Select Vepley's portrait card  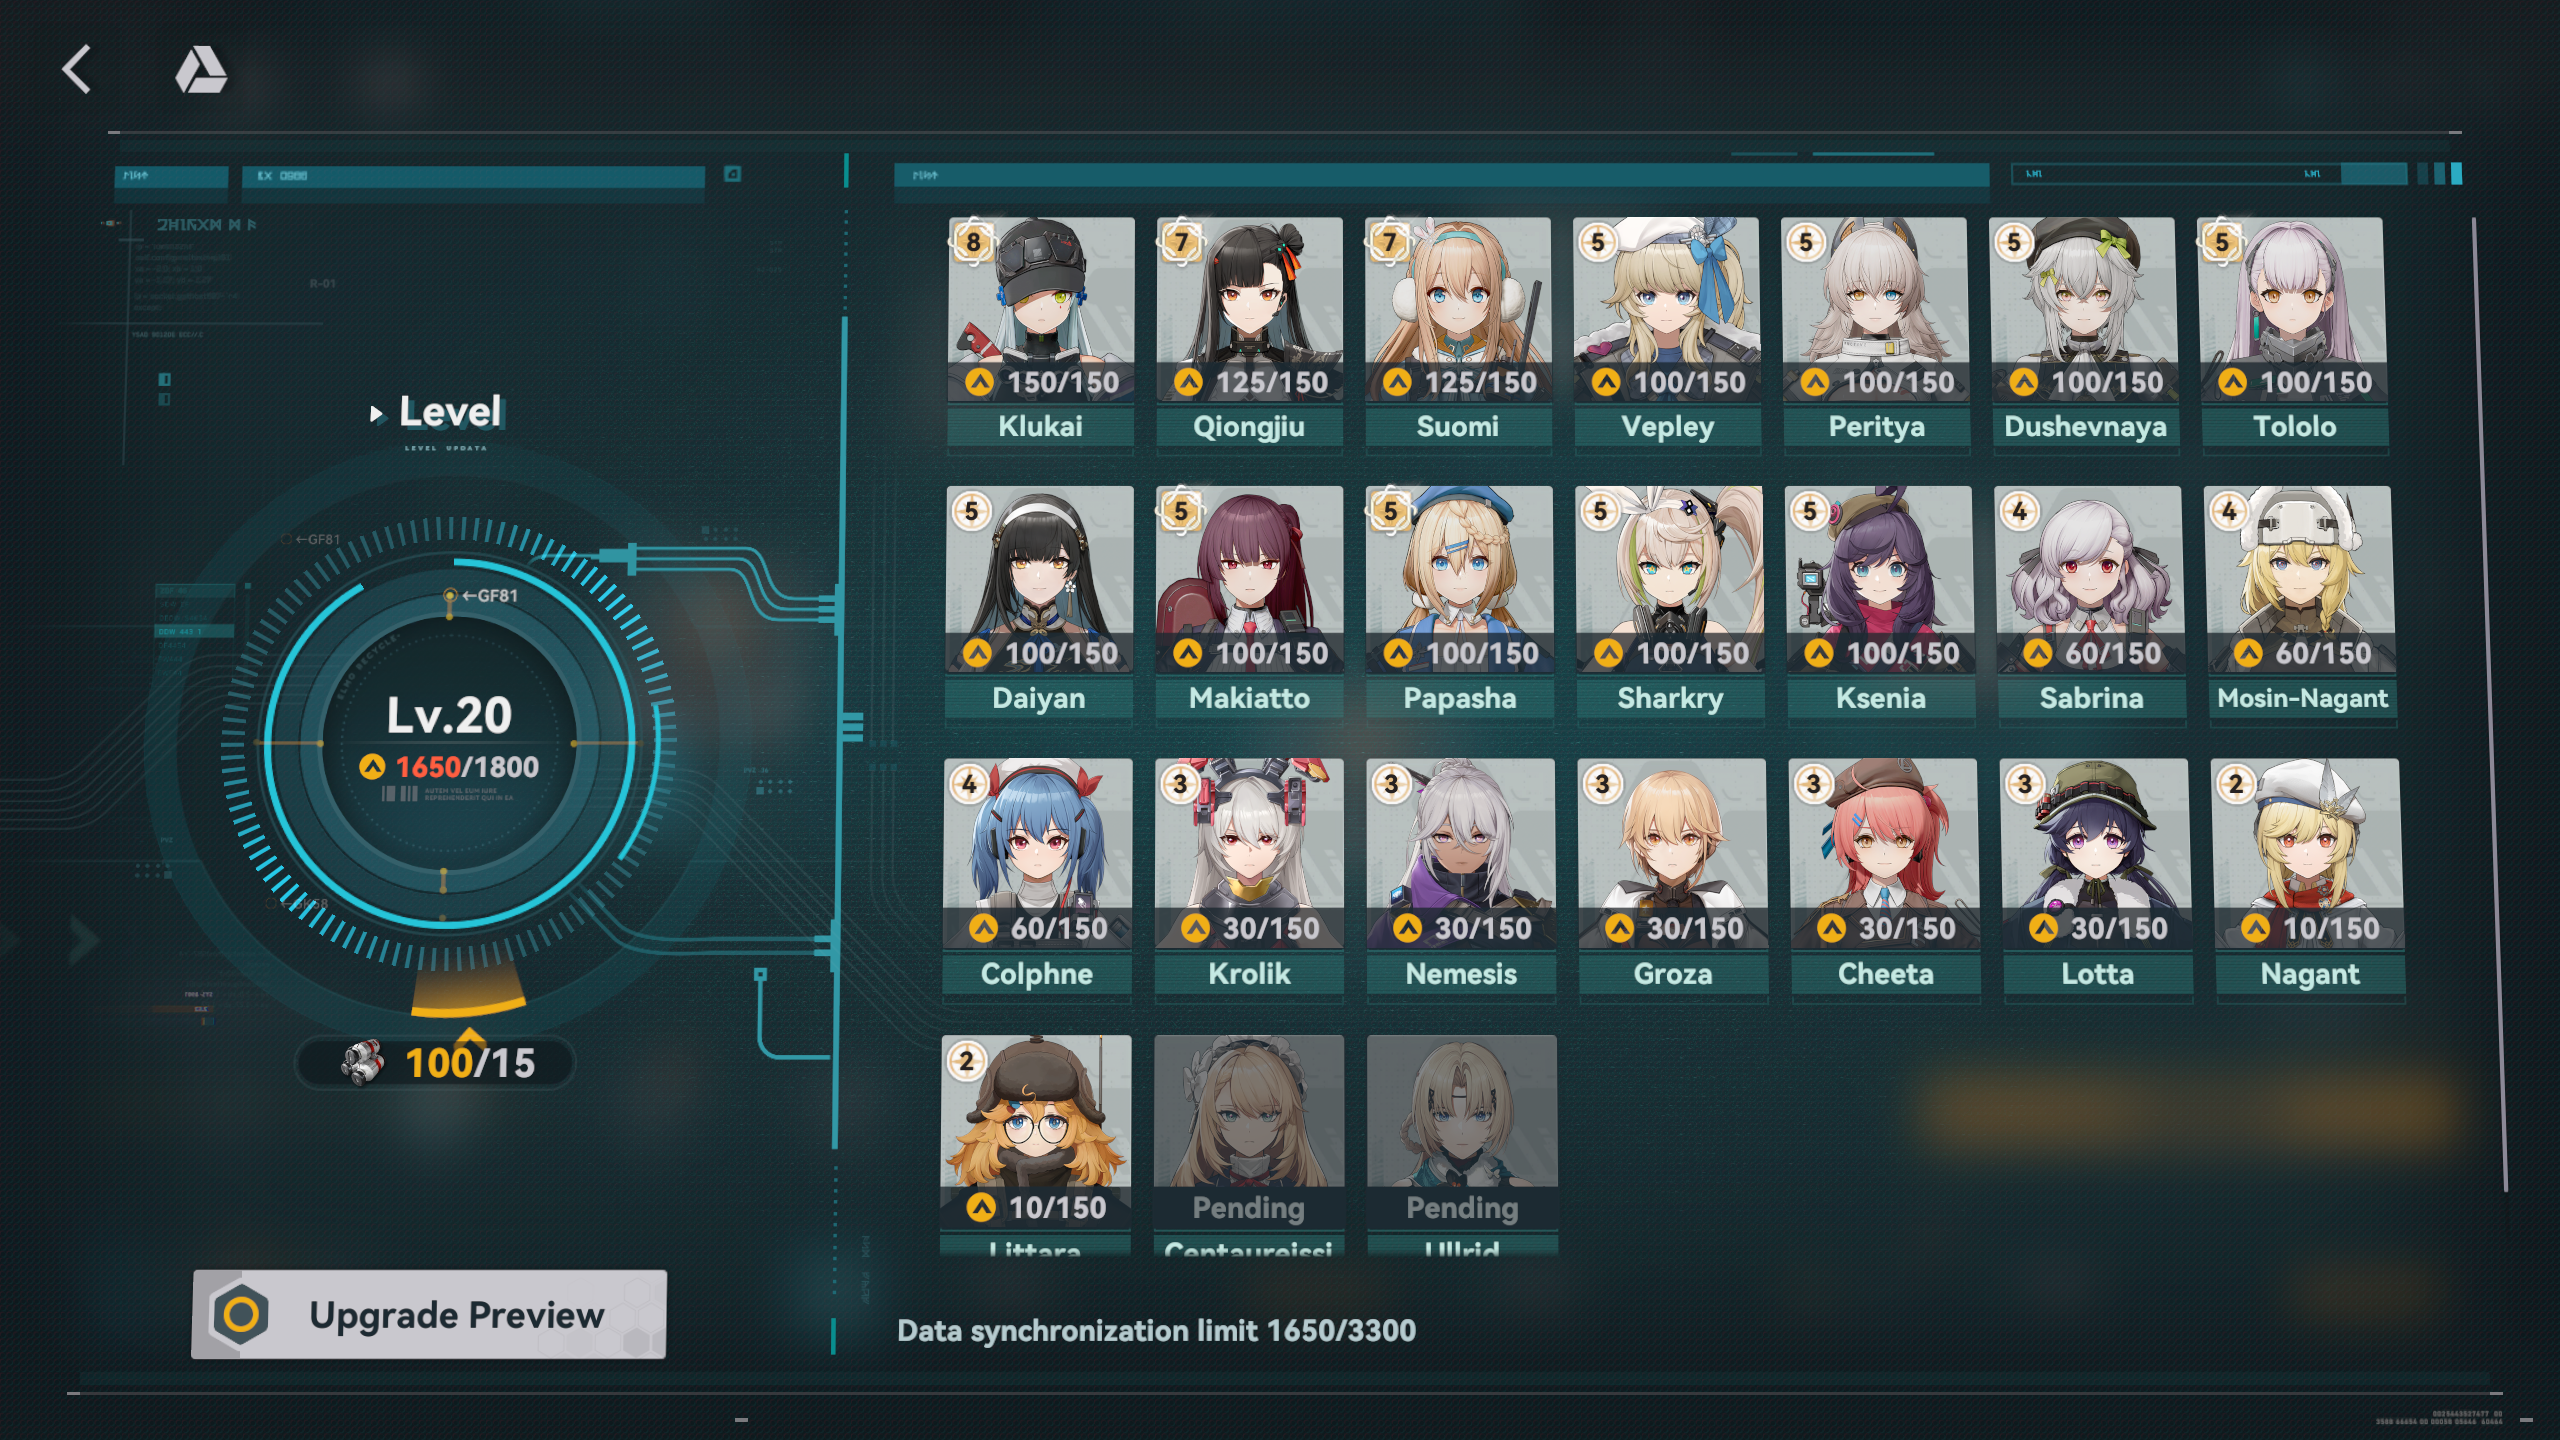[1666, 332]
